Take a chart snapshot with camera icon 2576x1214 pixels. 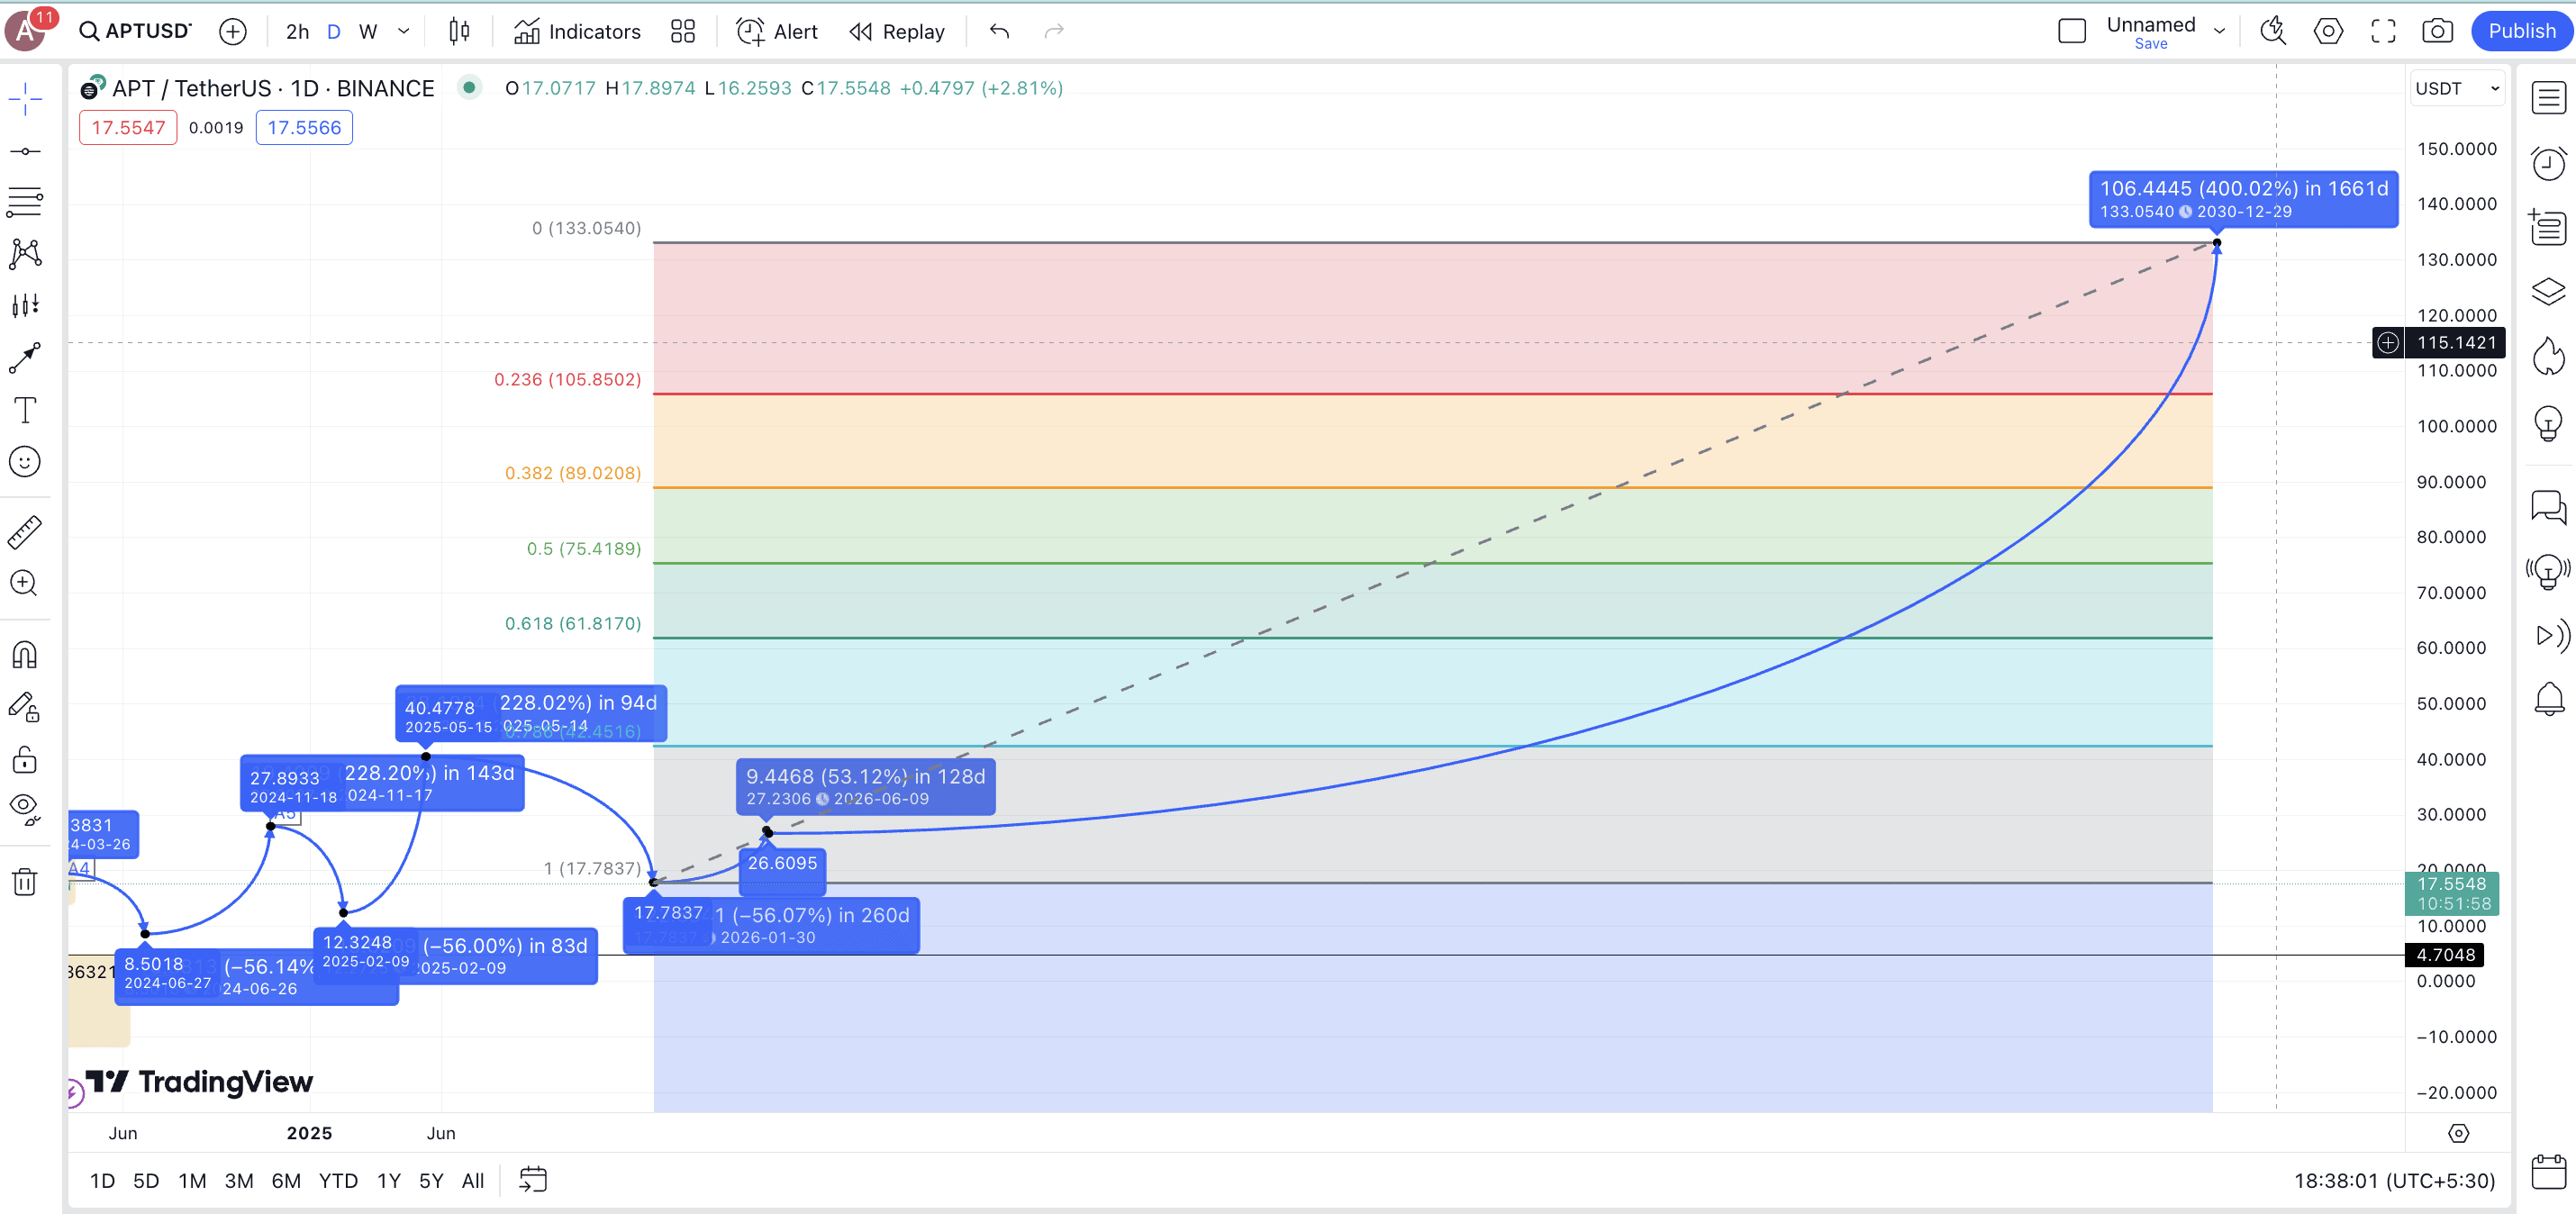tap(2436, 32)
